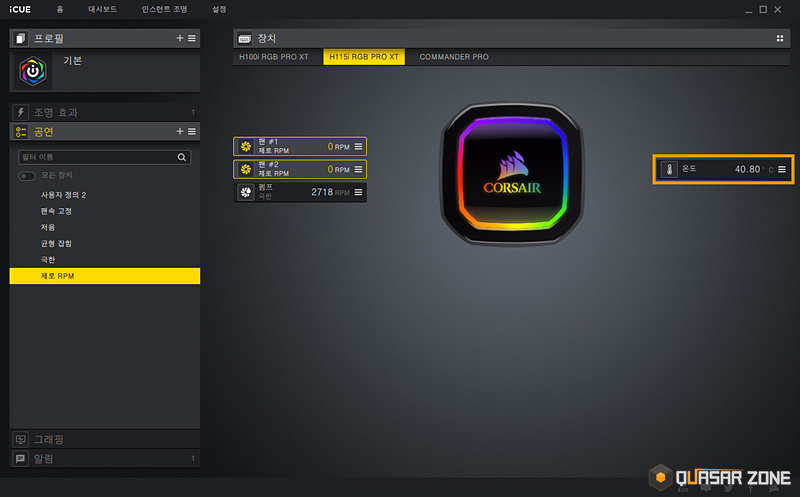Open the 팬 #1 options menu
Image resolution: width=800 pixels, height=497 pixels.
[358, 146]
